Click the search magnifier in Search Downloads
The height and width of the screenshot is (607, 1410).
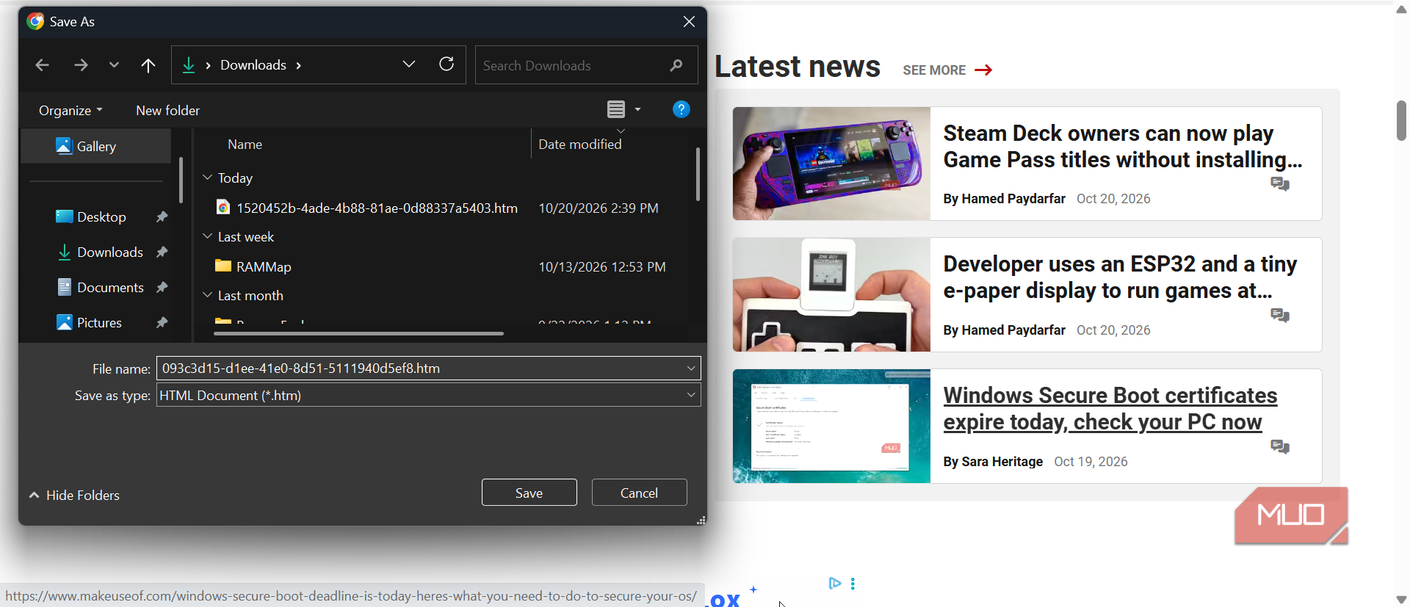click(x=677, y=65)
